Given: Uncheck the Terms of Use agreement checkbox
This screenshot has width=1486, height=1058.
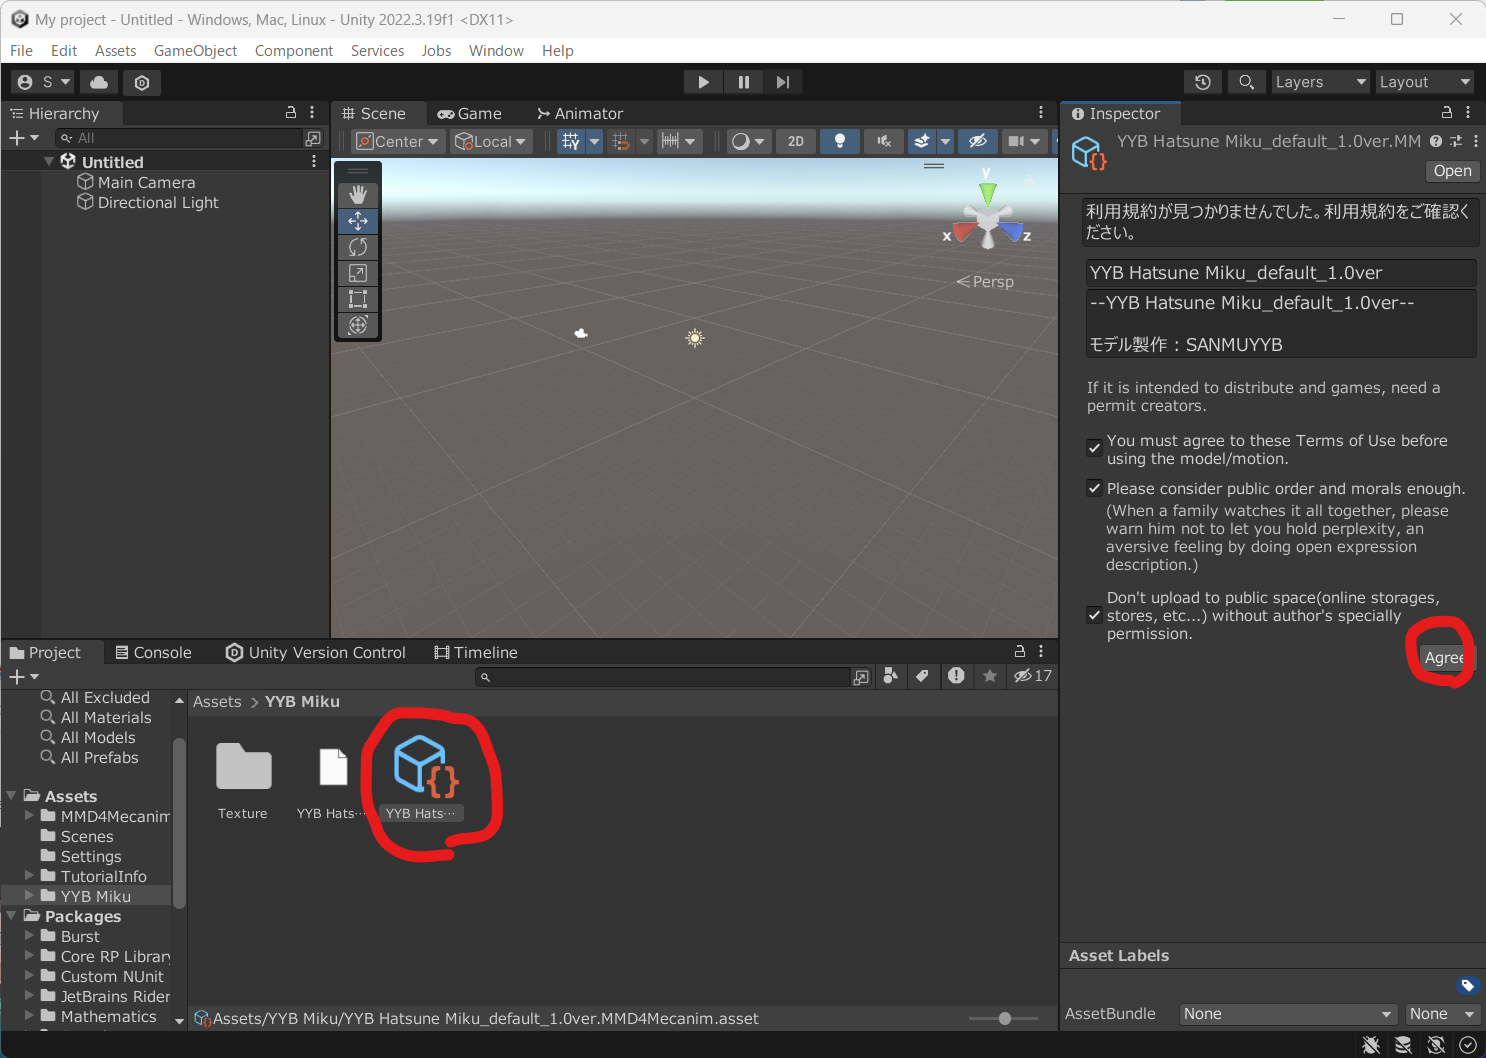Looking at the screenshot, I should [1094, 447].
